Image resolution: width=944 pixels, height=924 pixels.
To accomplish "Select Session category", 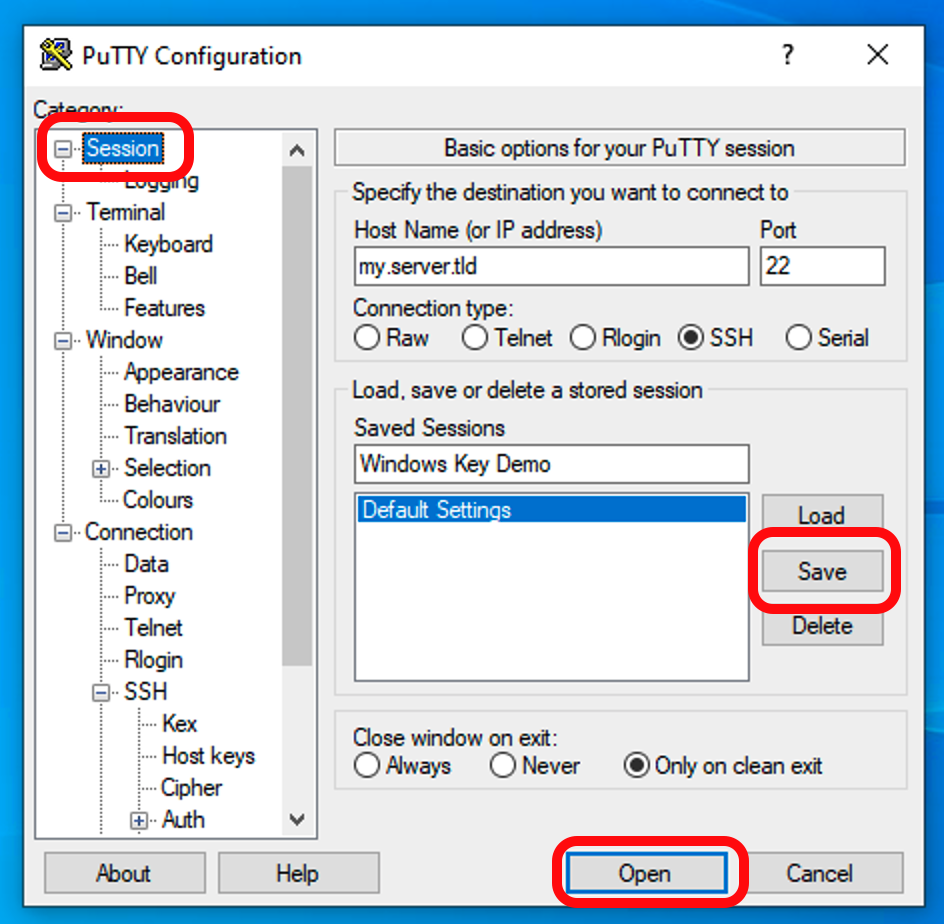I will click(123, 148).
